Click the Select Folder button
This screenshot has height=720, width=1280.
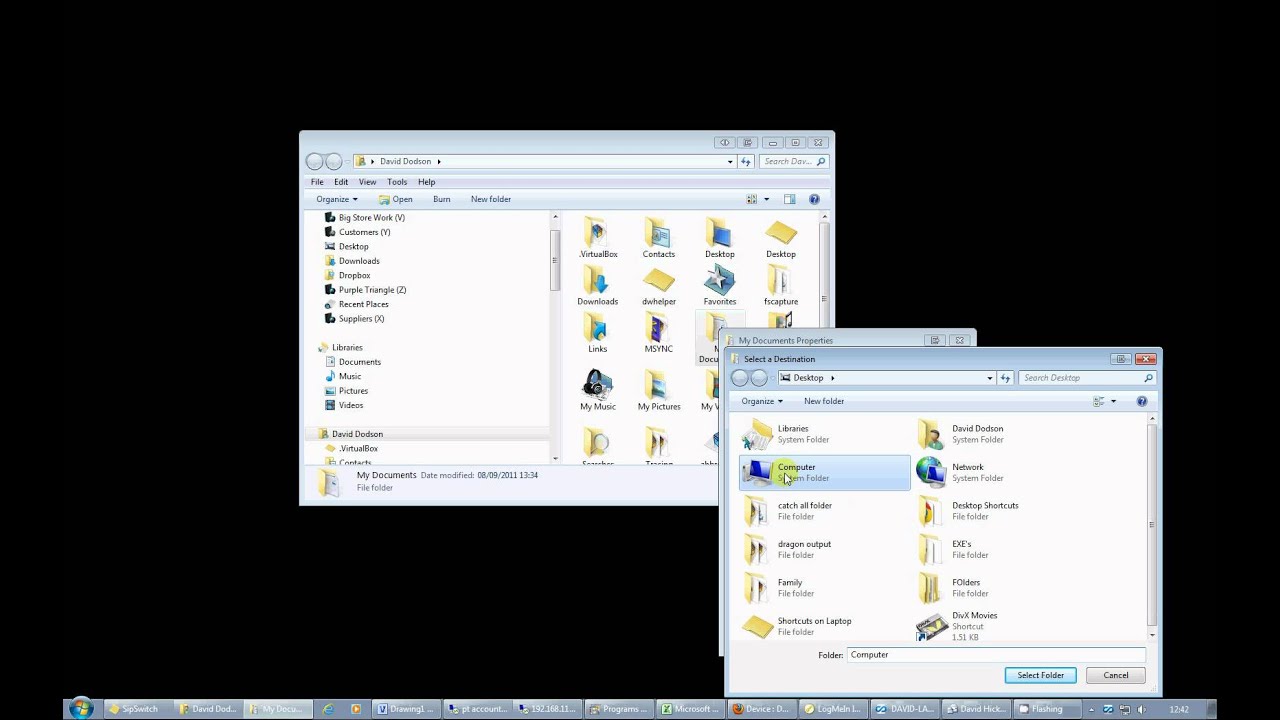(1040, 675)
